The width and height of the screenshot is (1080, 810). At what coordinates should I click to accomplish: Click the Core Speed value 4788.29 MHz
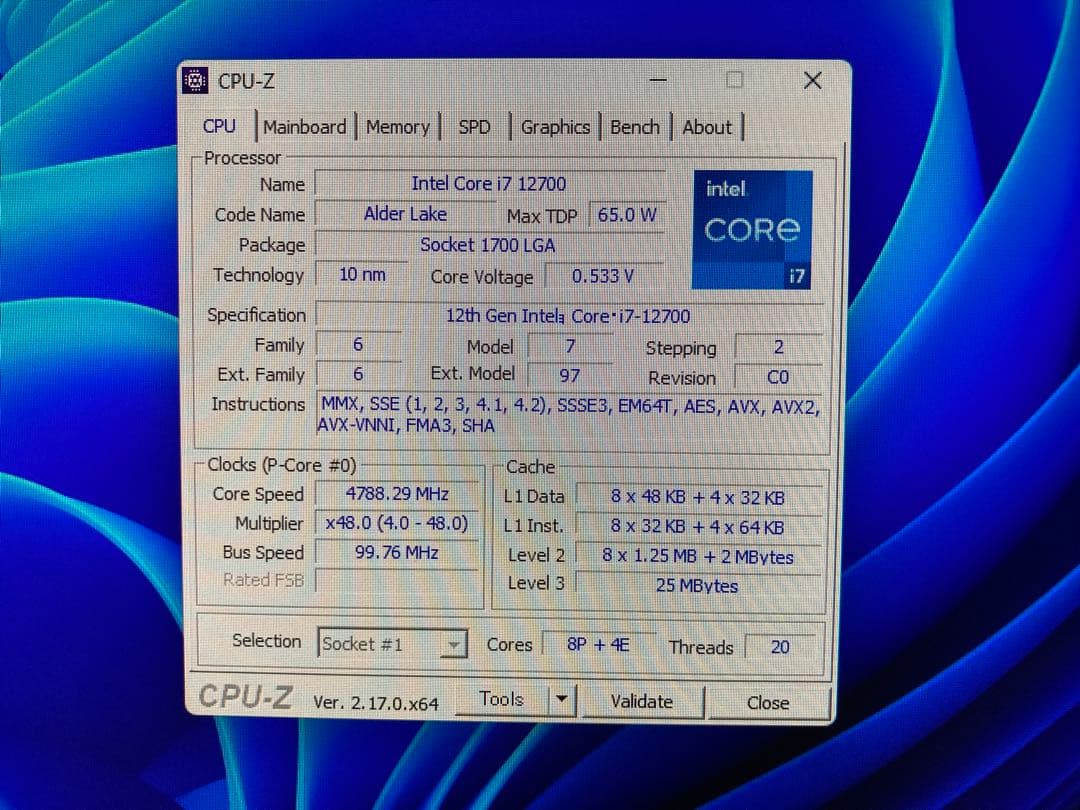coord(397,494)
